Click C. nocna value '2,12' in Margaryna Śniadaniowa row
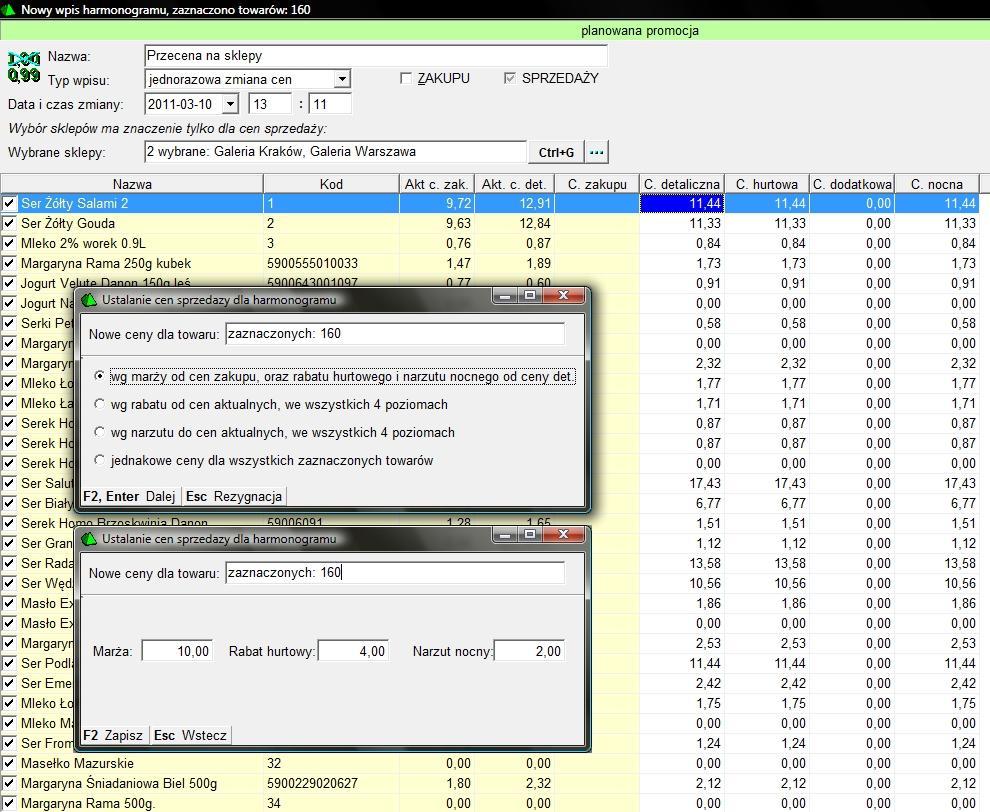The image size is (990, 812). 963,784
